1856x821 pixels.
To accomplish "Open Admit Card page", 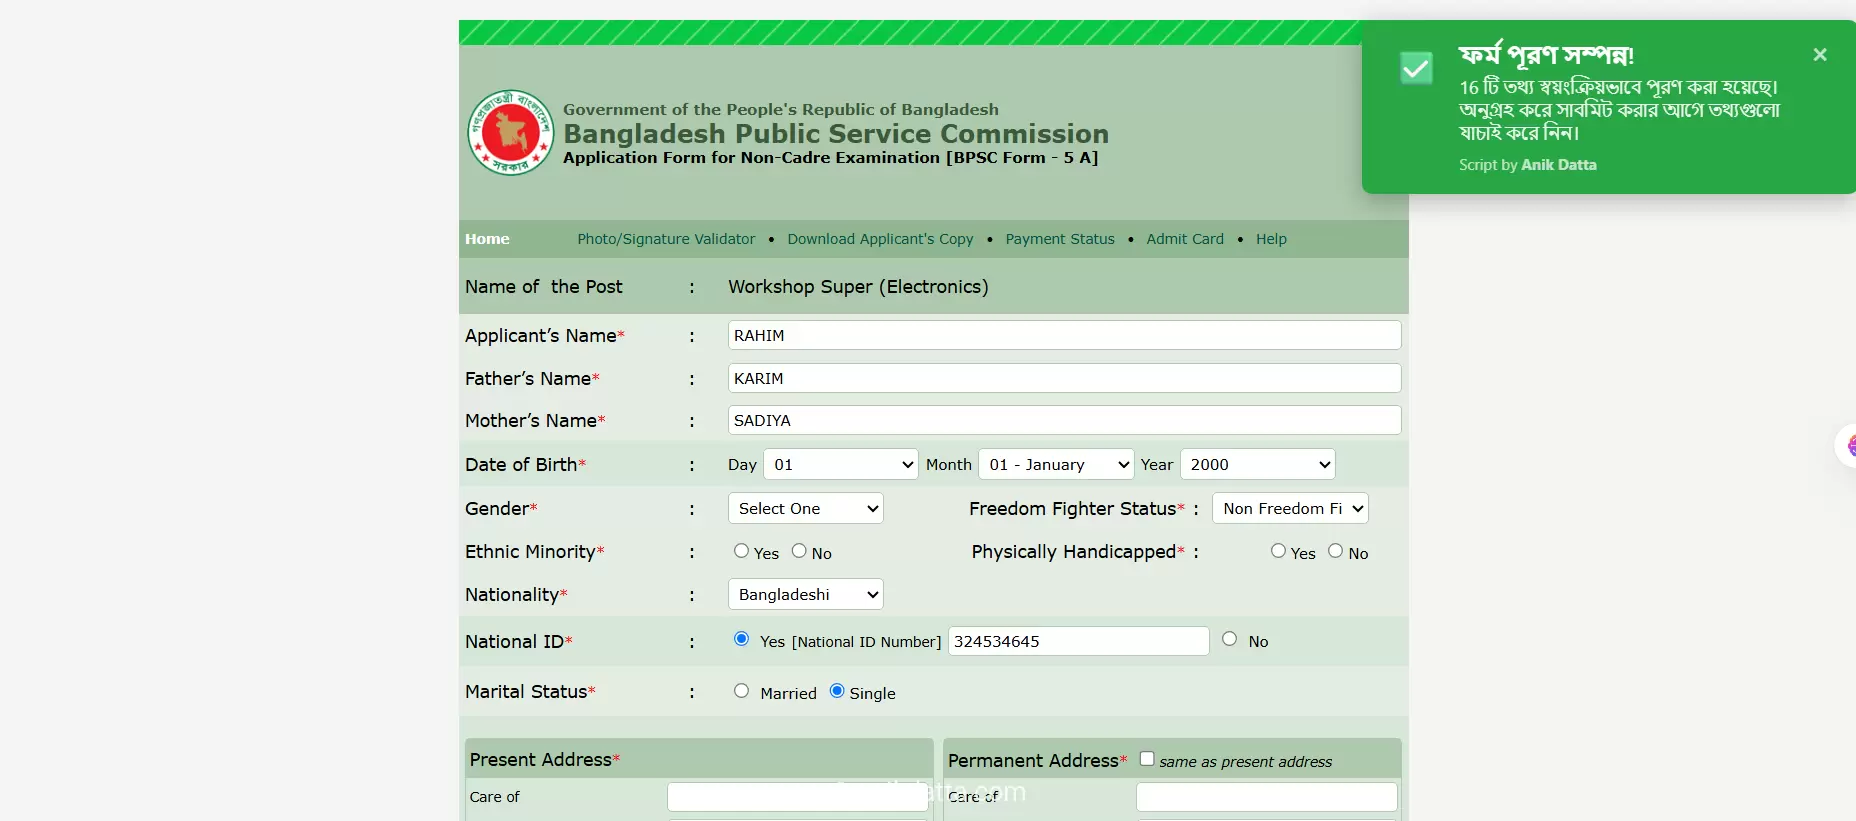I will [x=1185, y=239].
